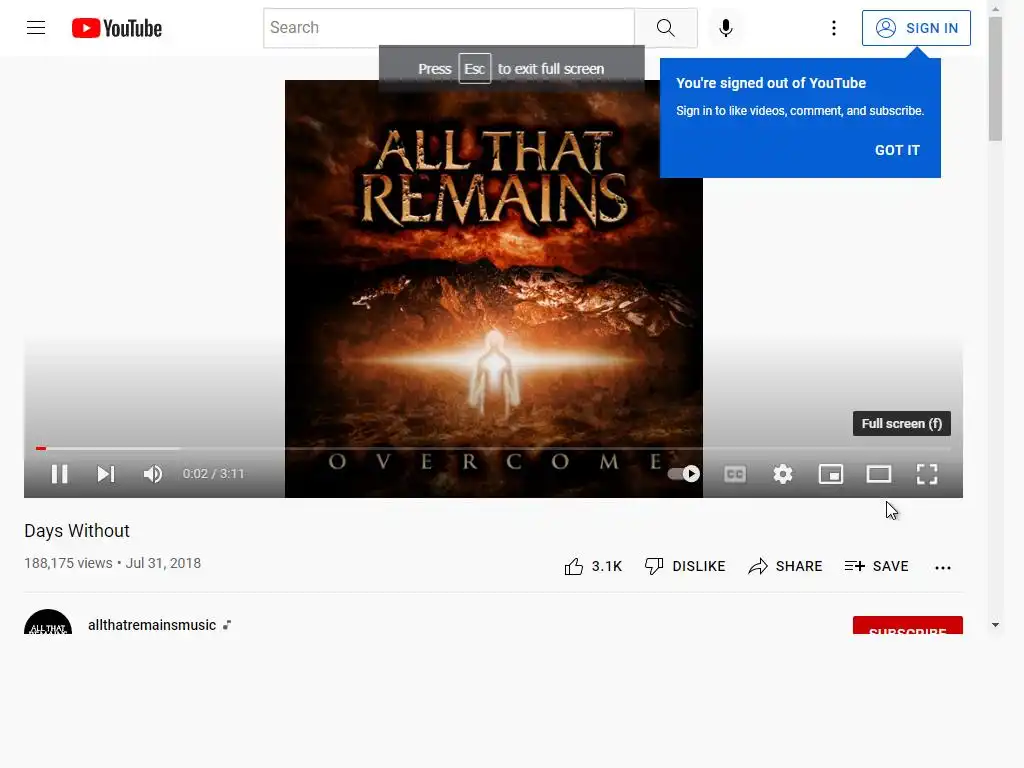This screenshot has height=768, width=1024.
Task: Click the scrollbar down arrow
Action: tap(995, 625)
